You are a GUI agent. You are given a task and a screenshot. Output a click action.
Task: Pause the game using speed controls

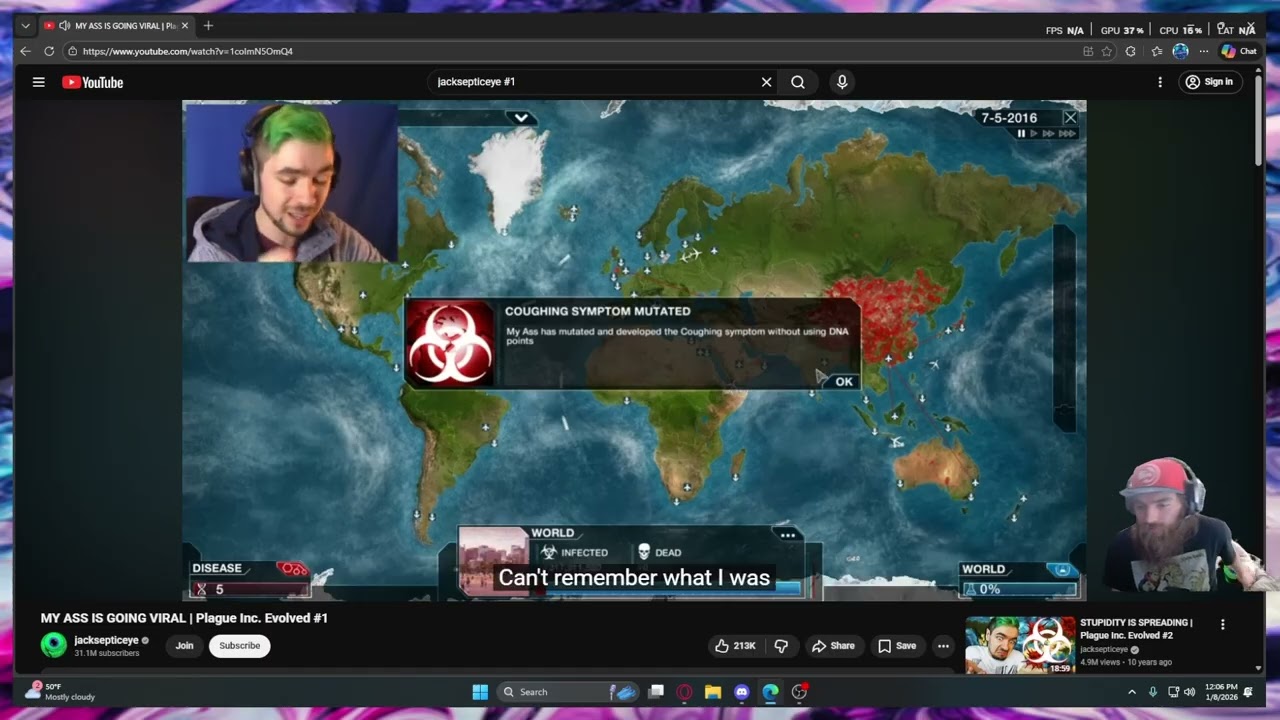point(1021,133)
